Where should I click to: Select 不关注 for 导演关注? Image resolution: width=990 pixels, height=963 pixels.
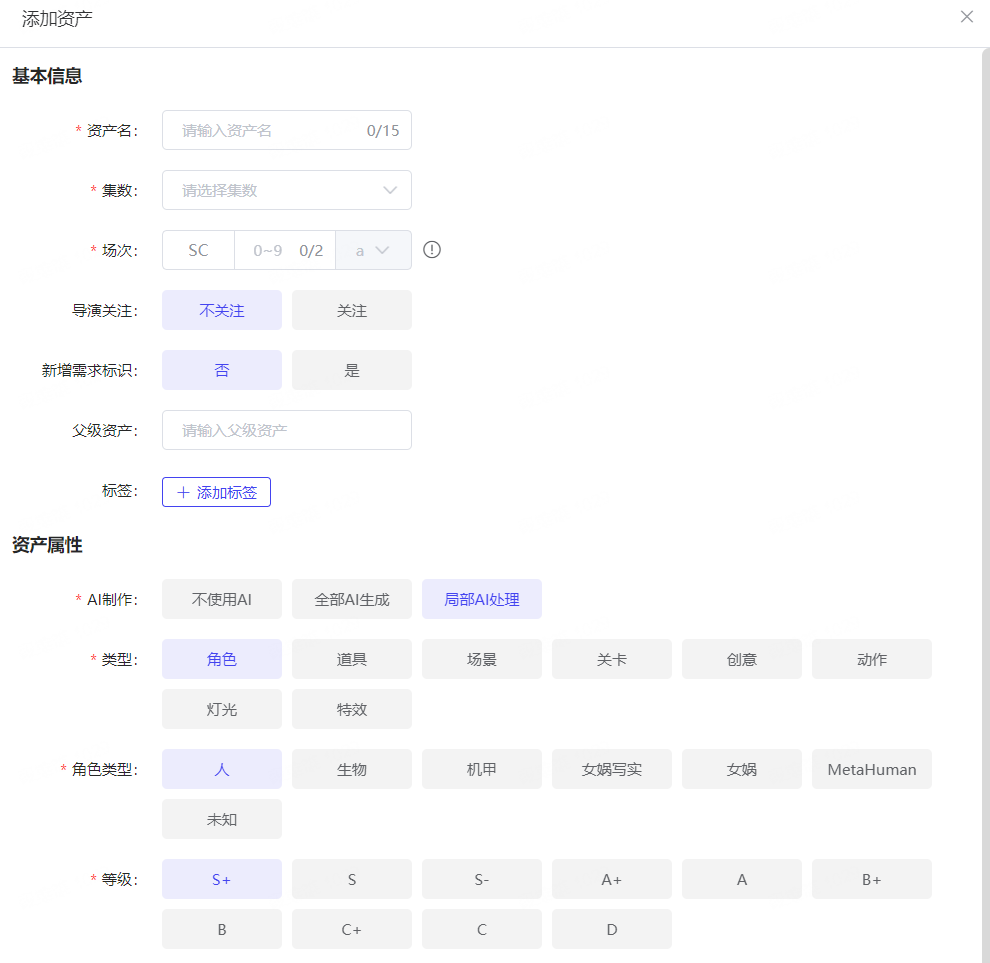tap(222, 310)
